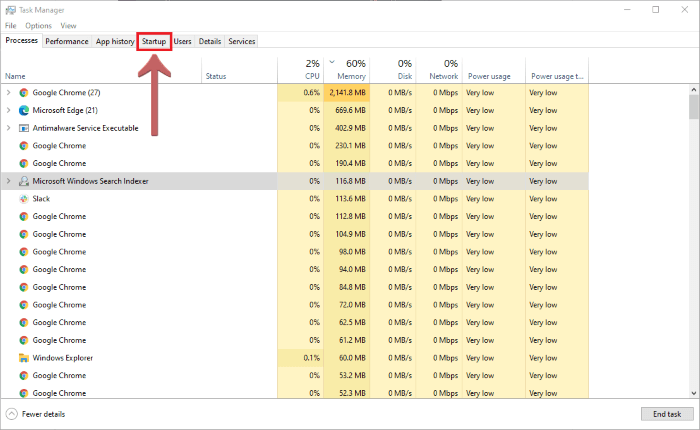Switch to the Performance tab
The height and width of the screenshot is (430, 700).
click(x=67, y=41)
